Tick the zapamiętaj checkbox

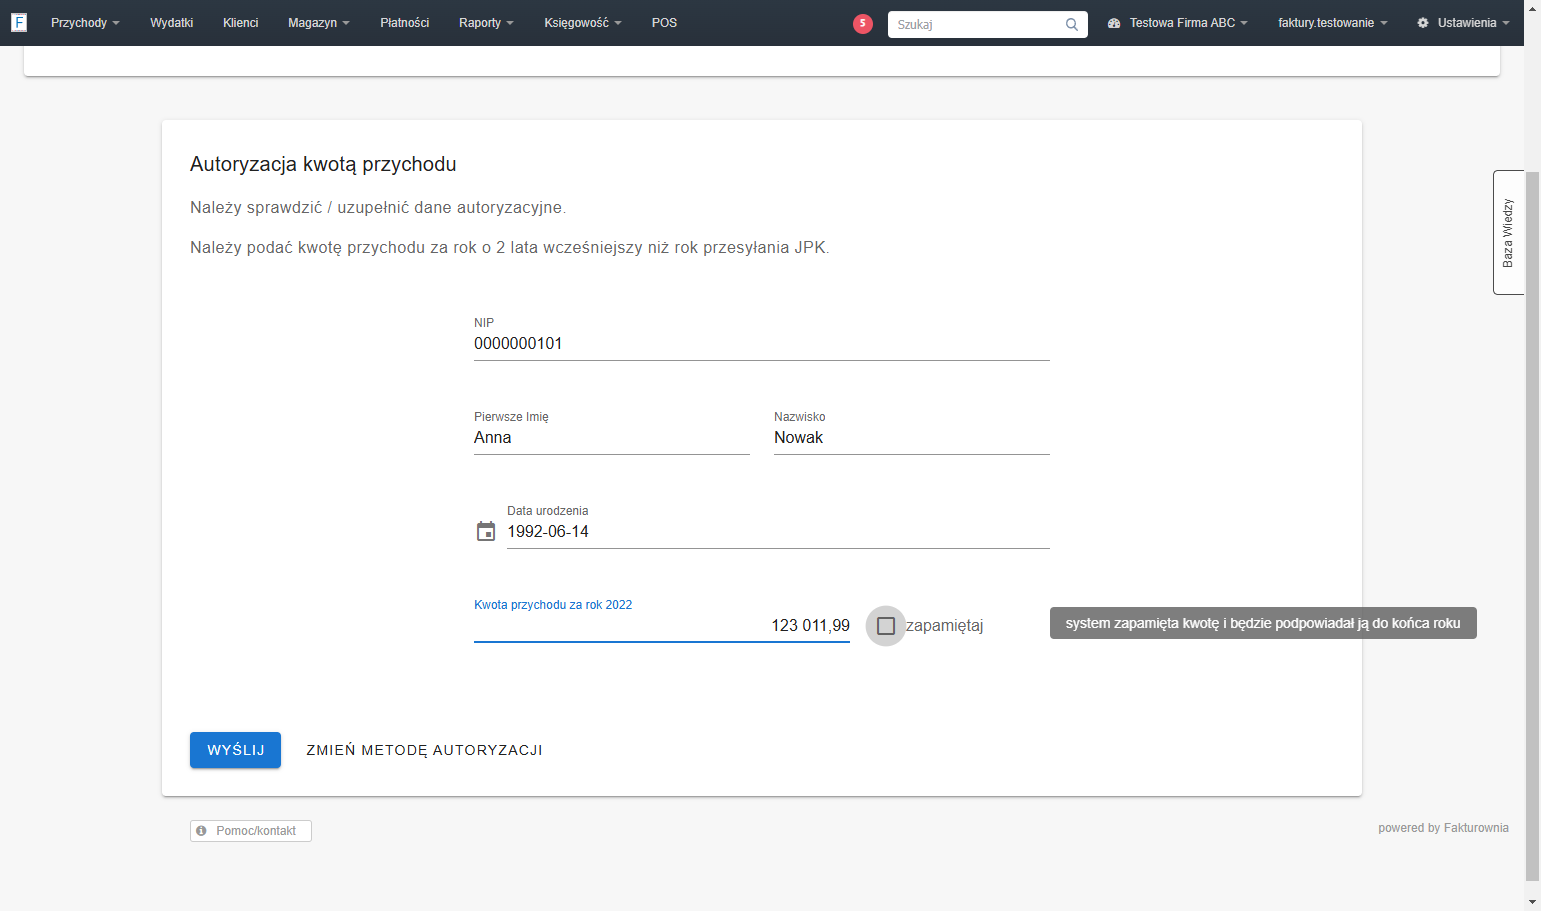pyautogui.click(x=886, y=626)
